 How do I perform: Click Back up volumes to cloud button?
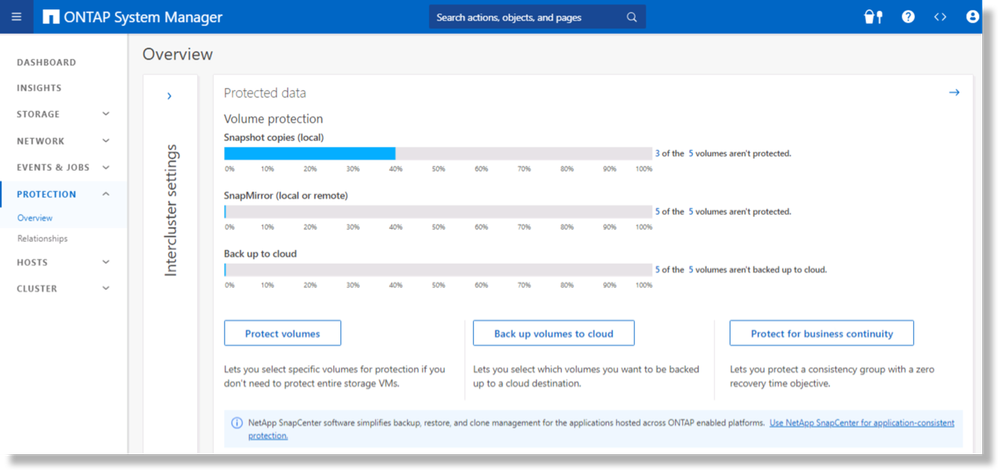pos(553,333)
